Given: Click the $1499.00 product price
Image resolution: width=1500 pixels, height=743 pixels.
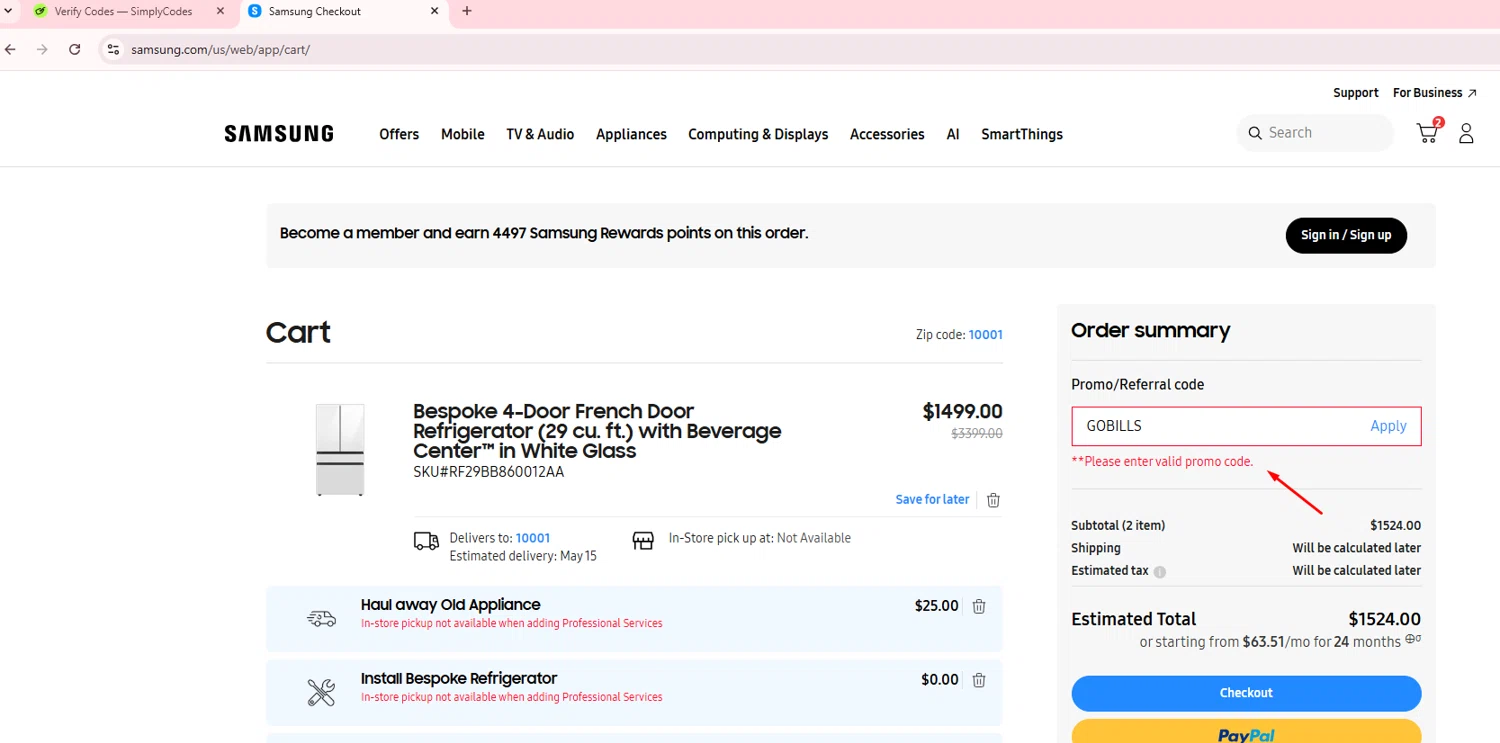Looking at the screenshot, I should tap(962, 412).
